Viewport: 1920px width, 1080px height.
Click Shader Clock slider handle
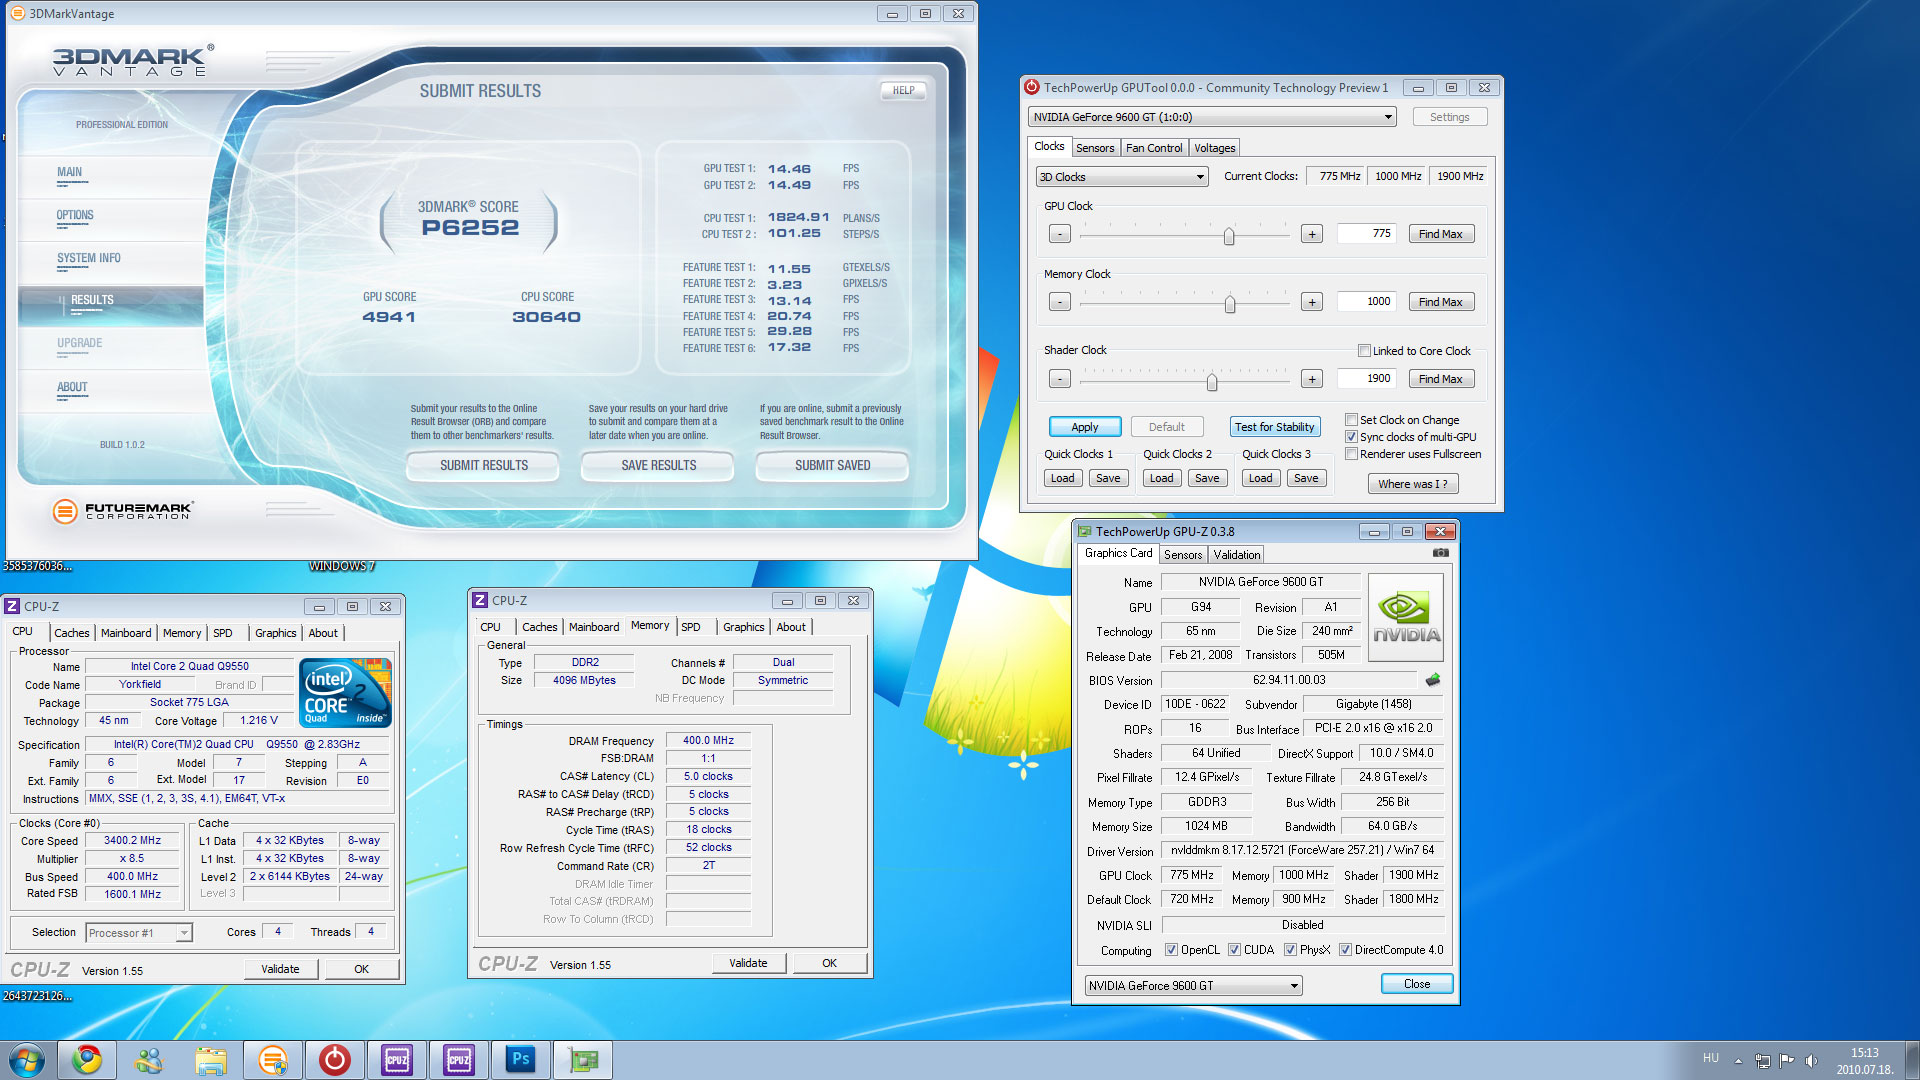point(1212,382)
